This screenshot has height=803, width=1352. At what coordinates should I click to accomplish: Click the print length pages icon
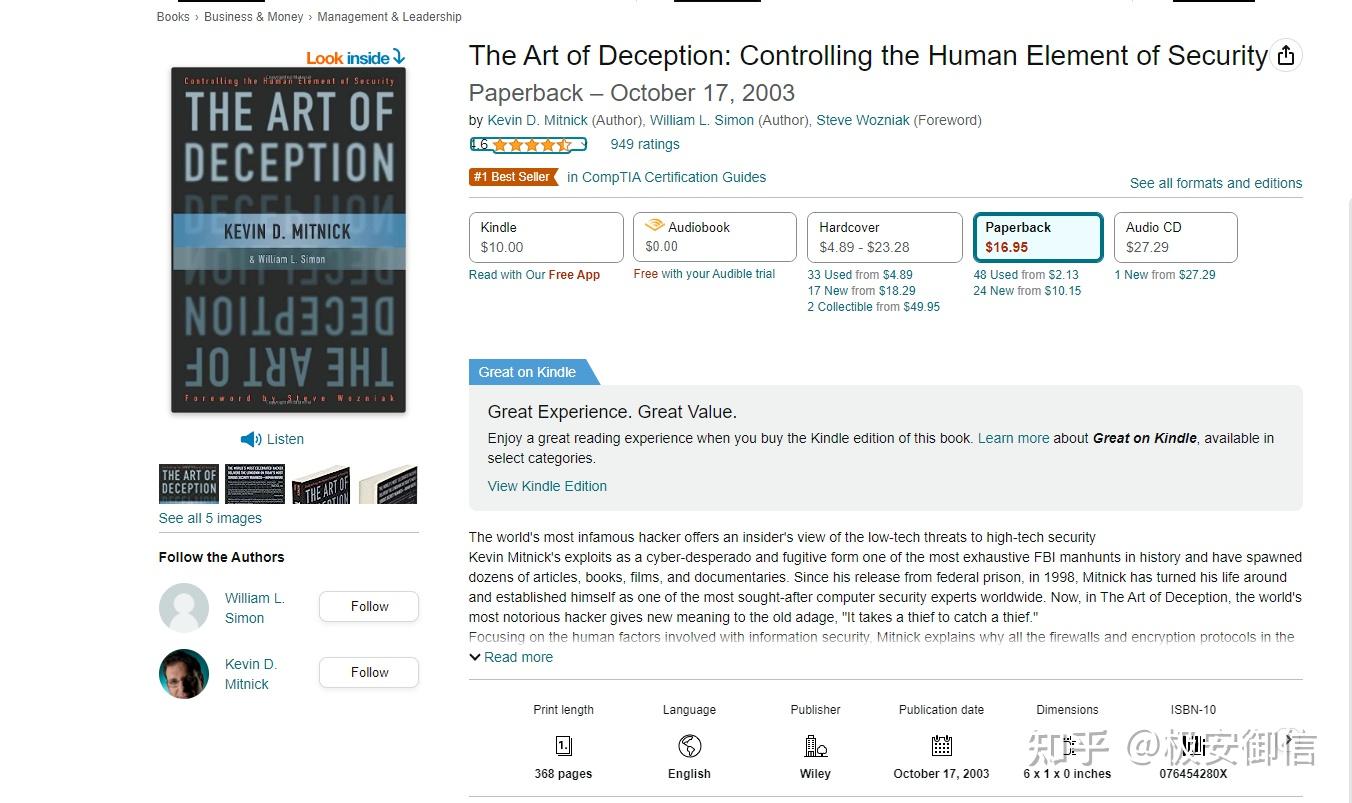(563, 746)
